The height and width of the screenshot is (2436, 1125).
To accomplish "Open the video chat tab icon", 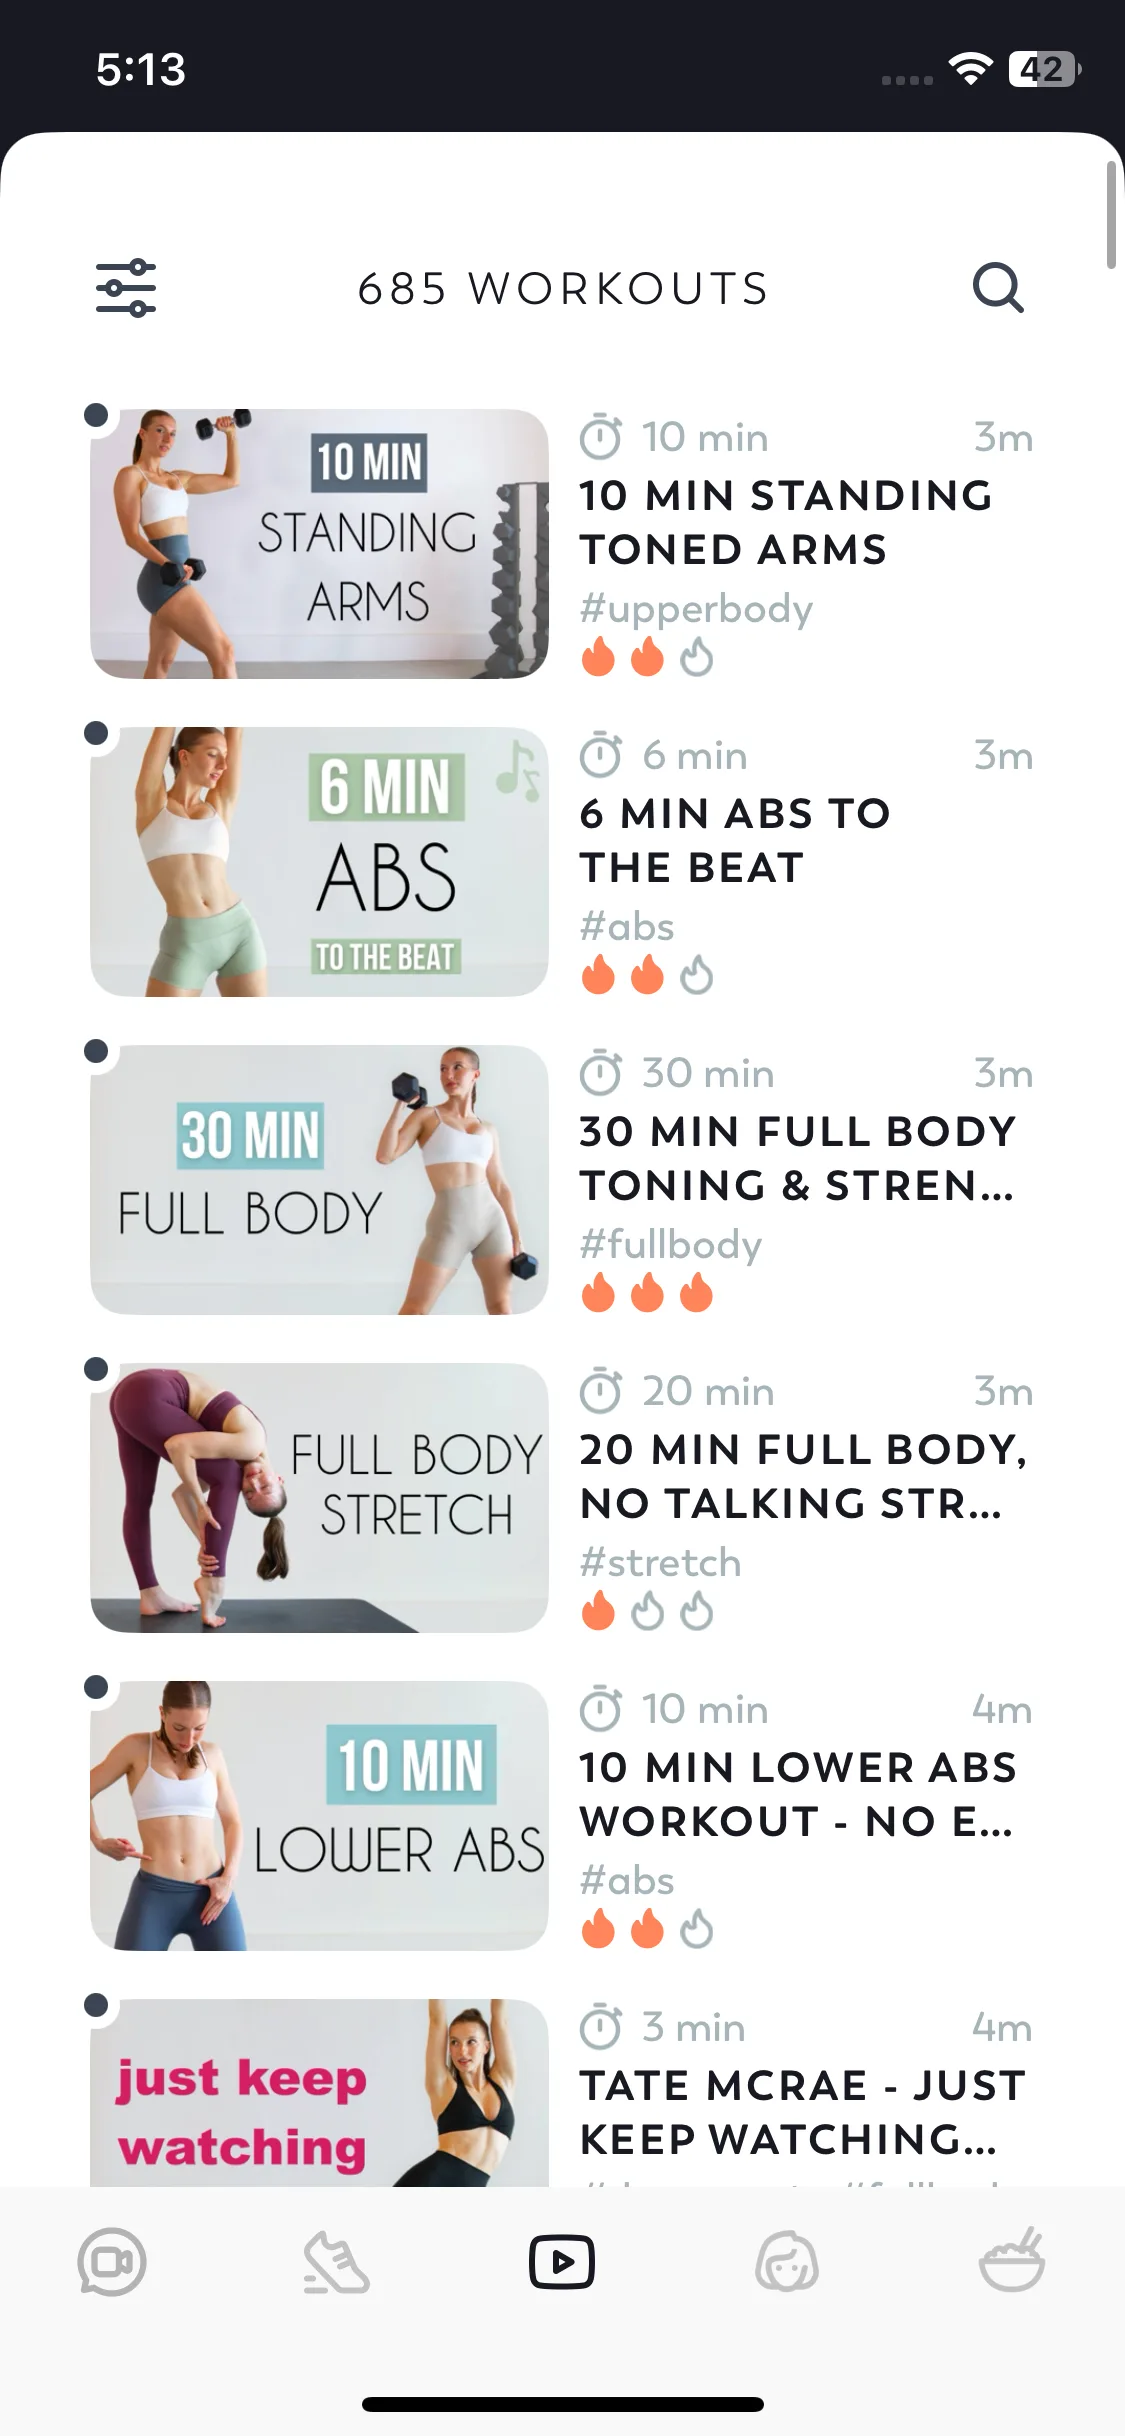I will click(112, 2262).
